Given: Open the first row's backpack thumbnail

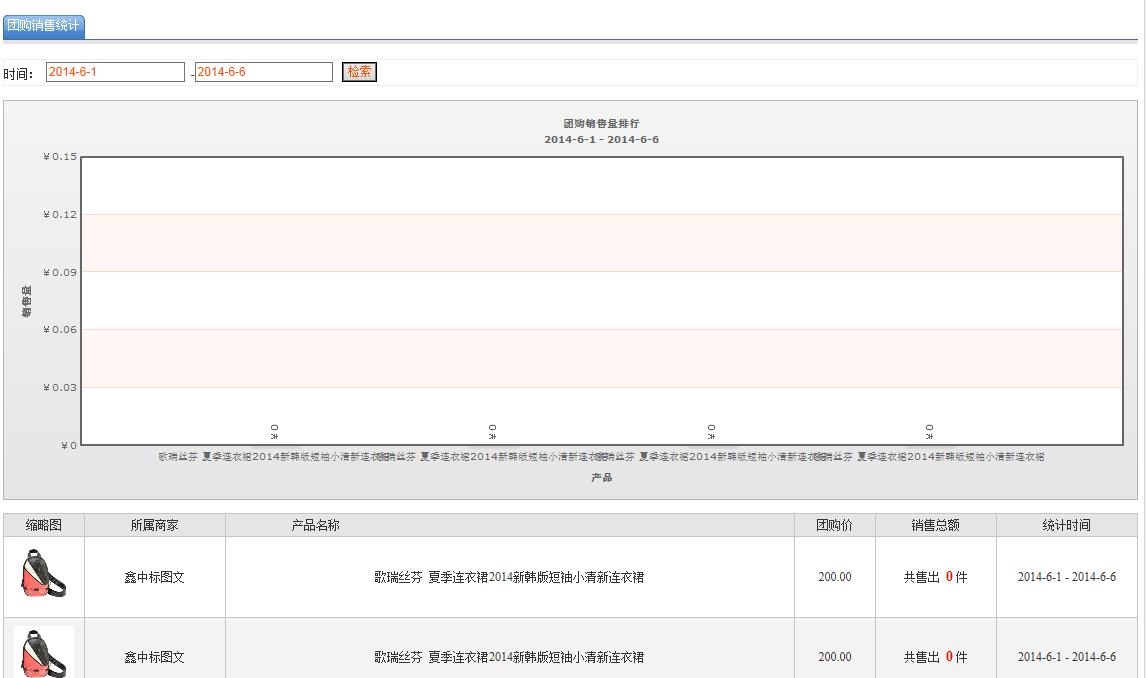Looking at the screenshot, I should pyautogui.click(x=44, y=575).
